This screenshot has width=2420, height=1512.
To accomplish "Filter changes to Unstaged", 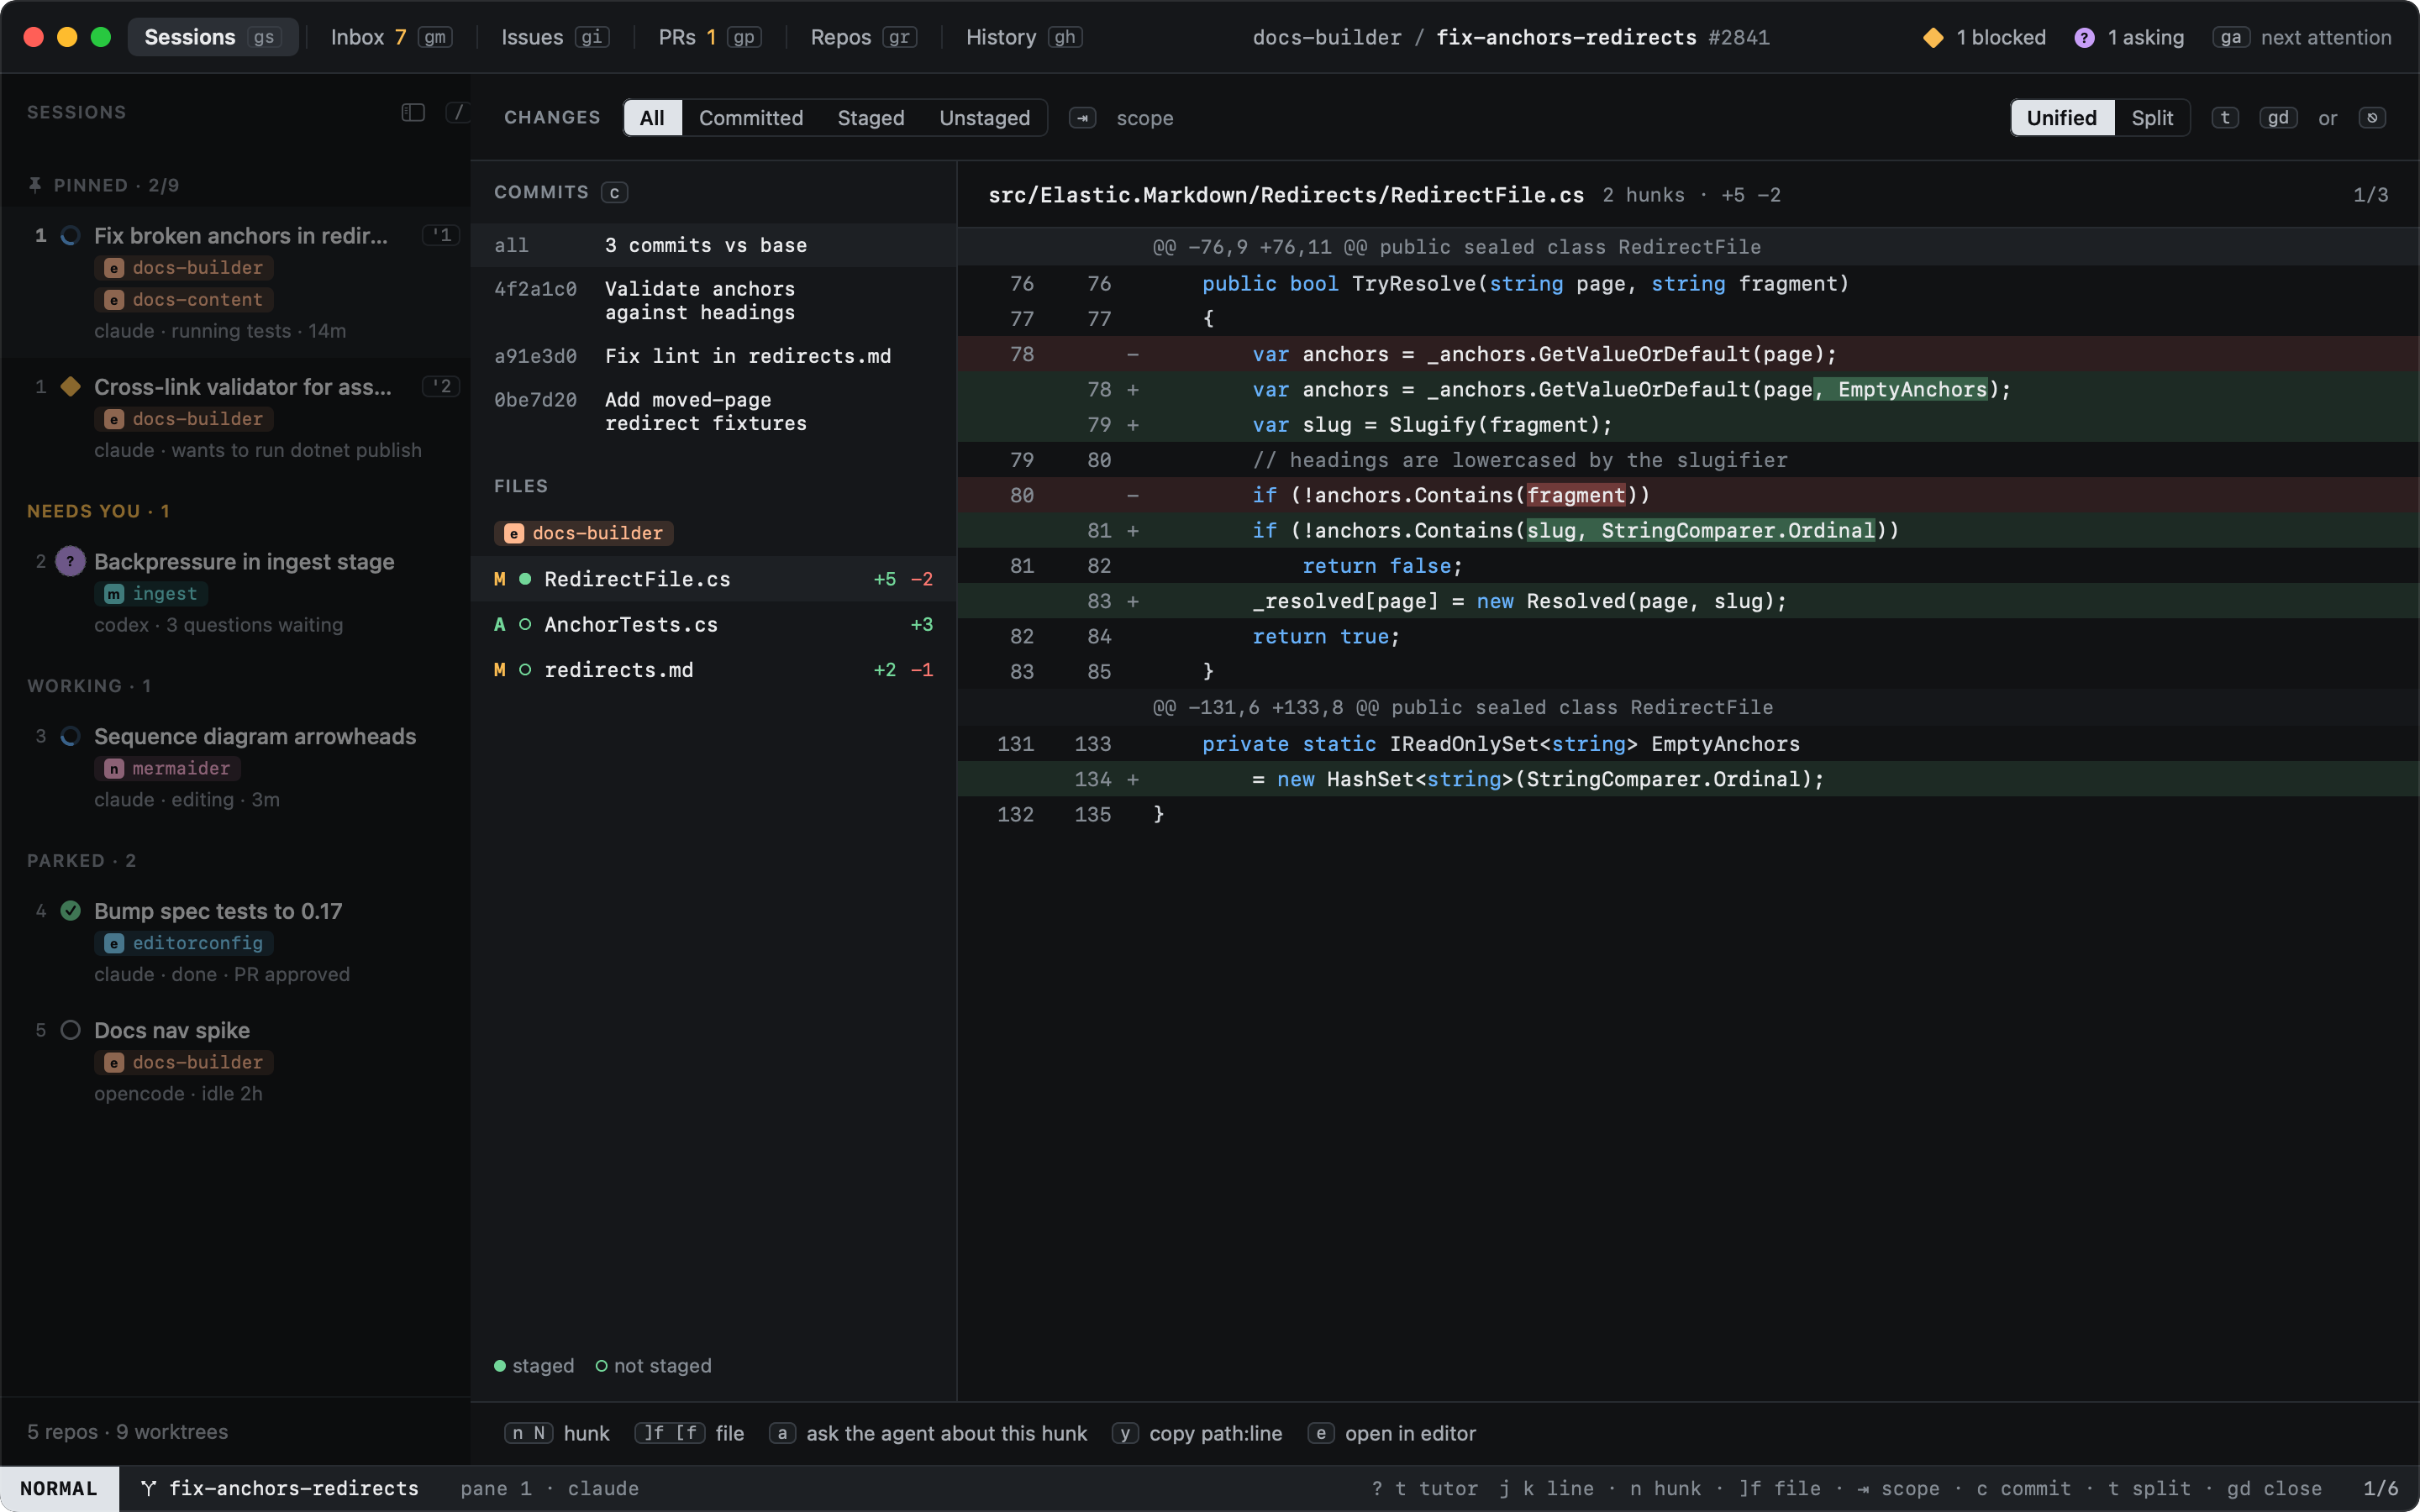I will click(985, 118).
